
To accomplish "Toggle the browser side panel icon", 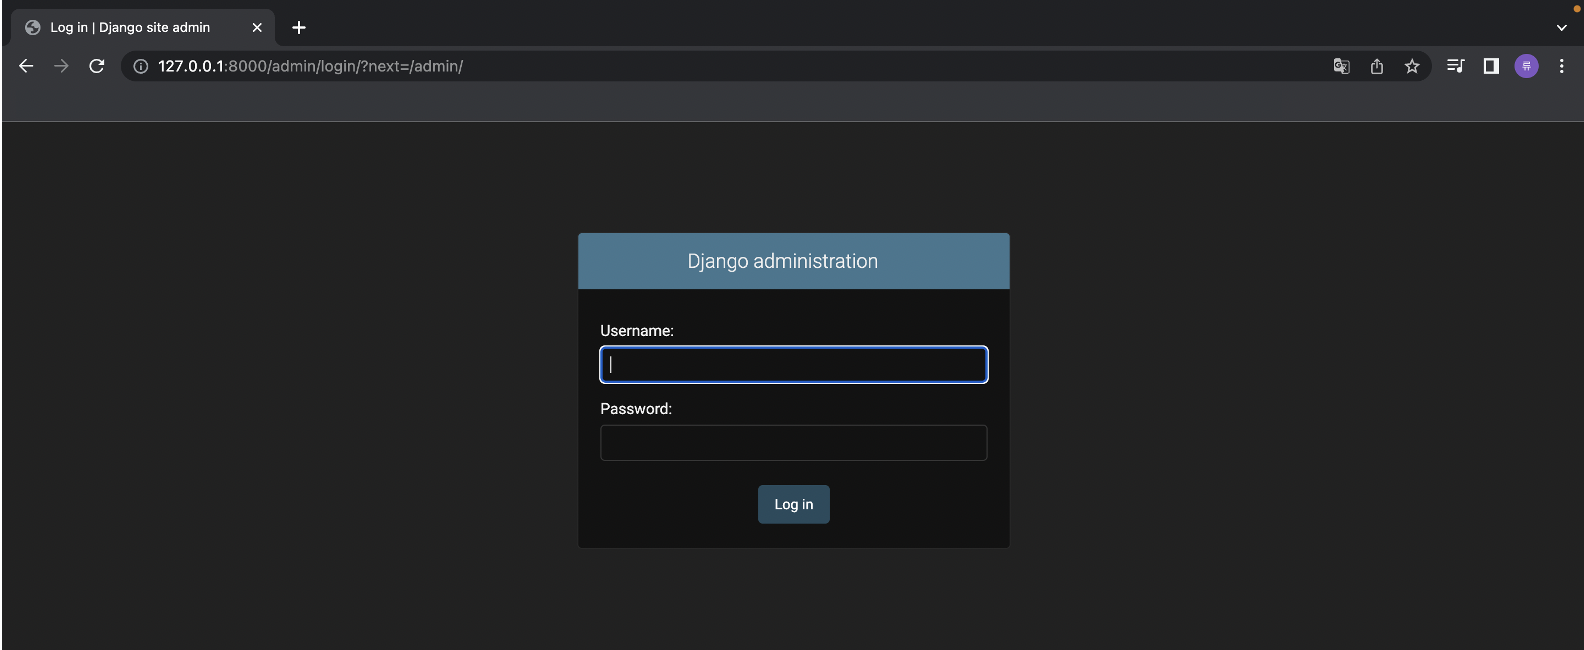I will coord(1491,66).
